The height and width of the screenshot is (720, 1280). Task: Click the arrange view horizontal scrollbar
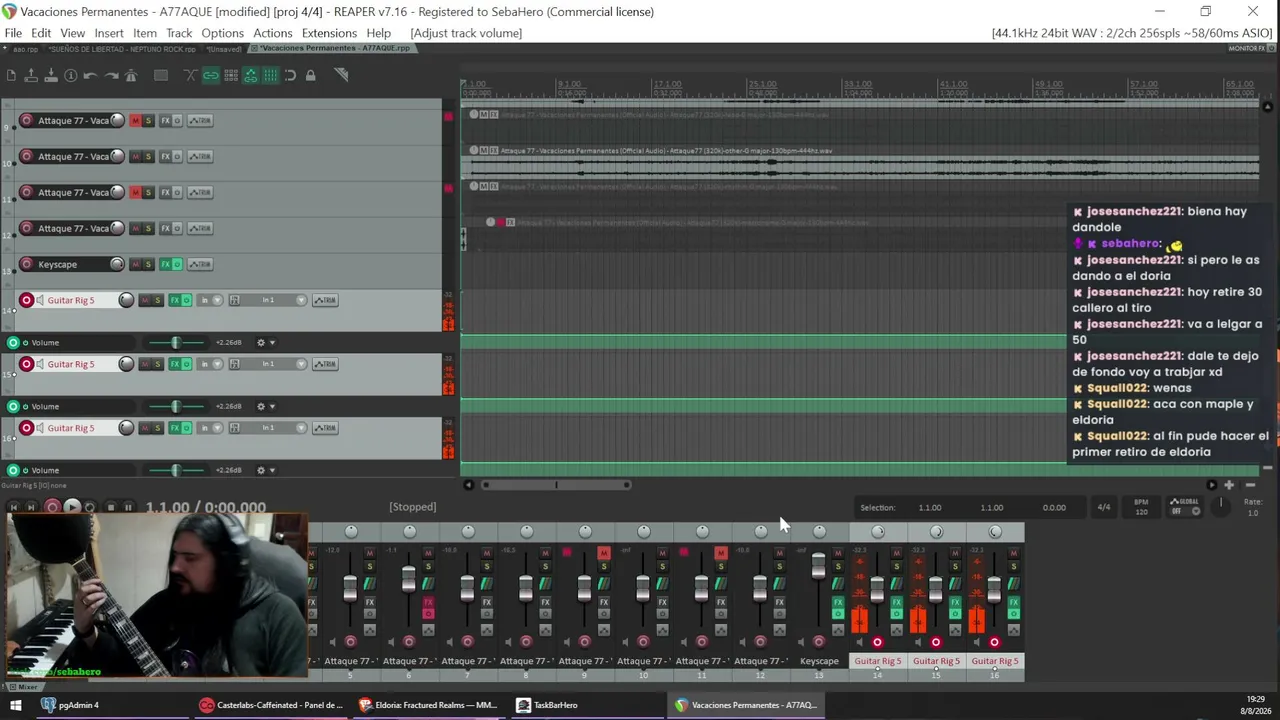(x=556, y=485)
